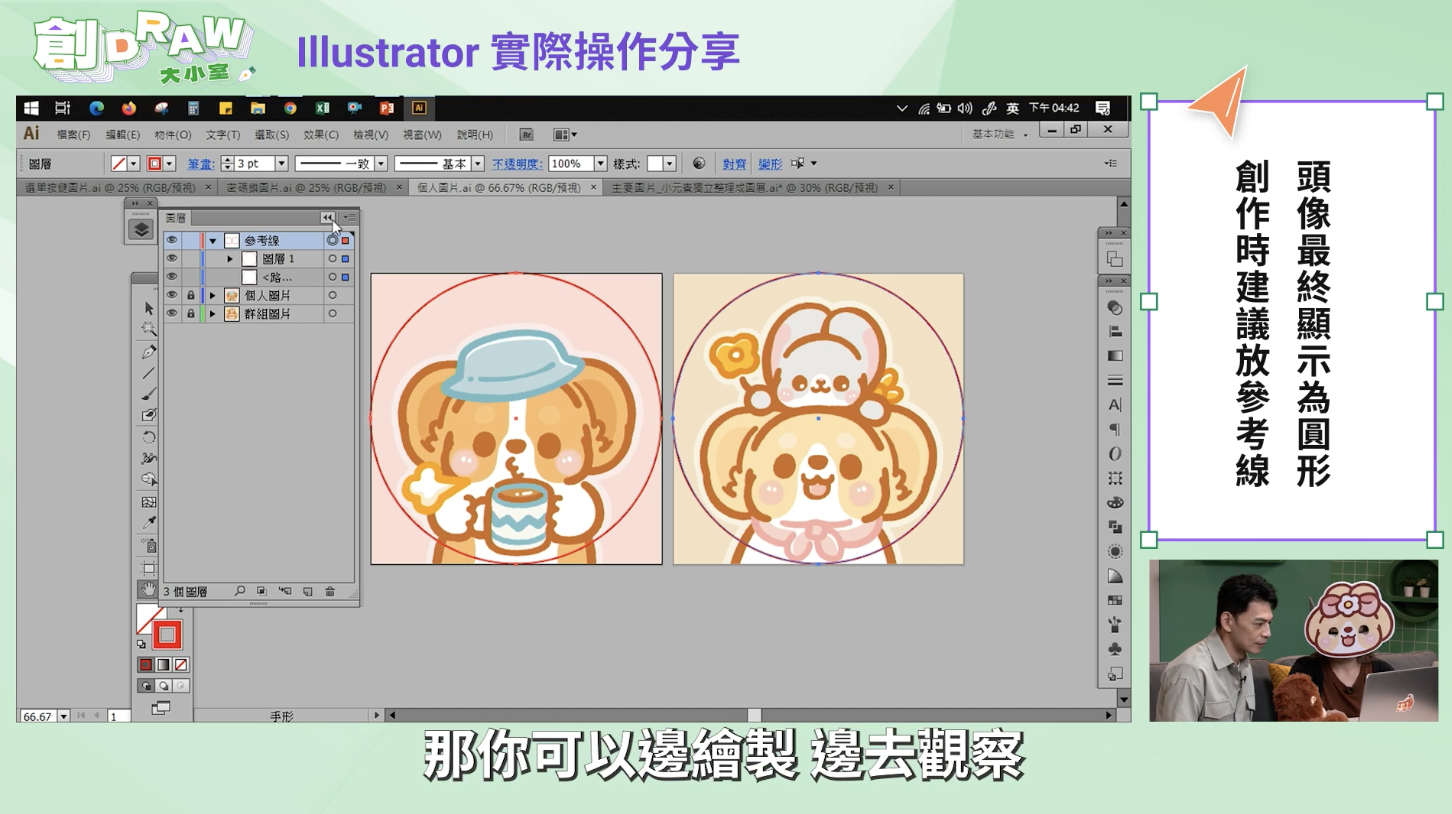Open the 編輯(E) menu
Image resolution: width=1452 pixels, height=814 pixels.
[x=123, y=135]
